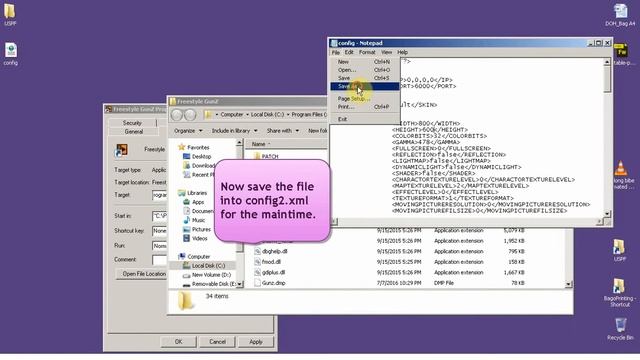Viewport: 640px width, 360px height.
Task: Open the Organize dropdown
Action: (188, 131)
